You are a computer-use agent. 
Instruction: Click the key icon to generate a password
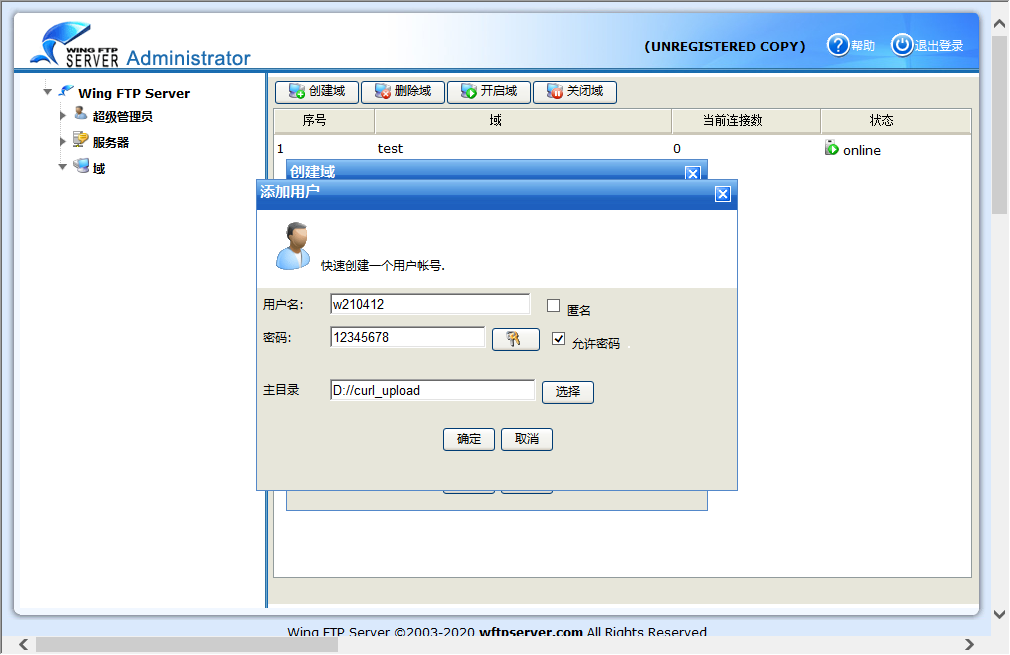point(515,339)
